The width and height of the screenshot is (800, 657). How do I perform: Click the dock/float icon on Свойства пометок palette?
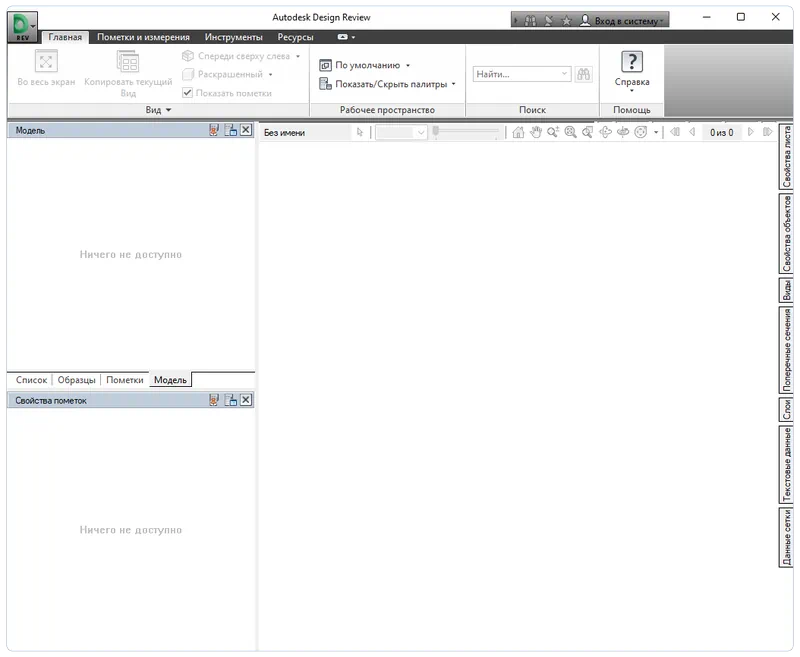click(x=231, y=400)
